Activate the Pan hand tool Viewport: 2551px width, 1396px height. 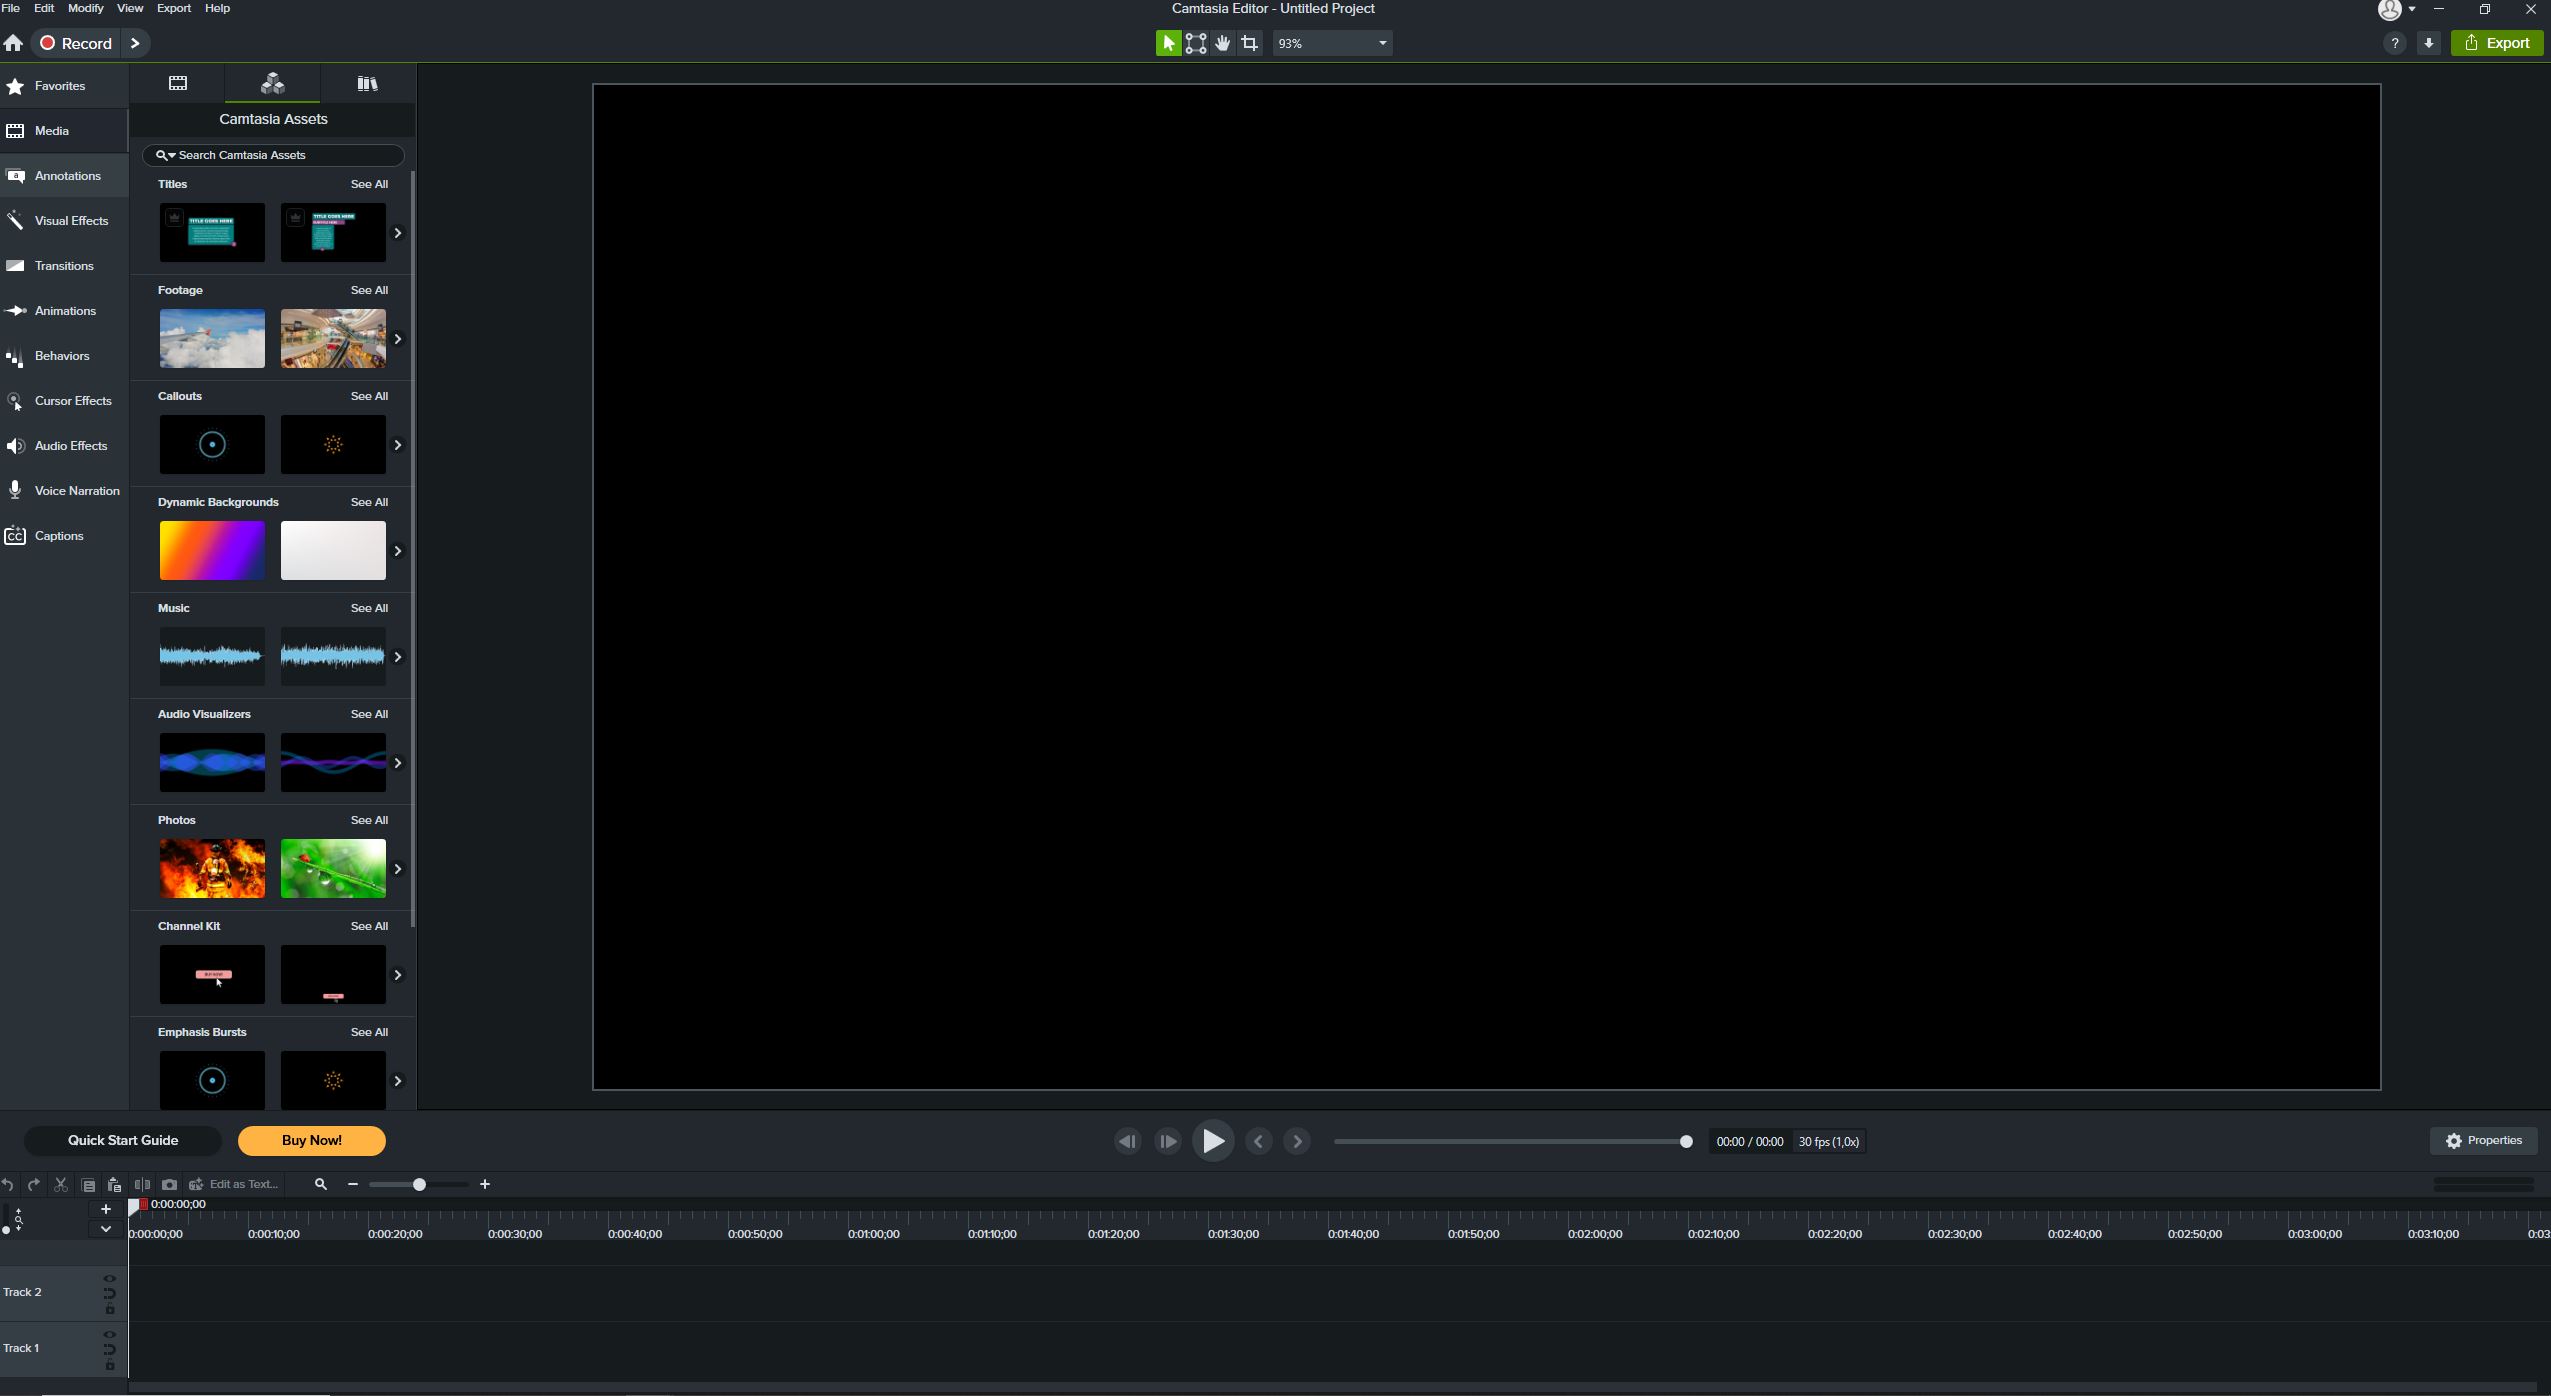1222,43
